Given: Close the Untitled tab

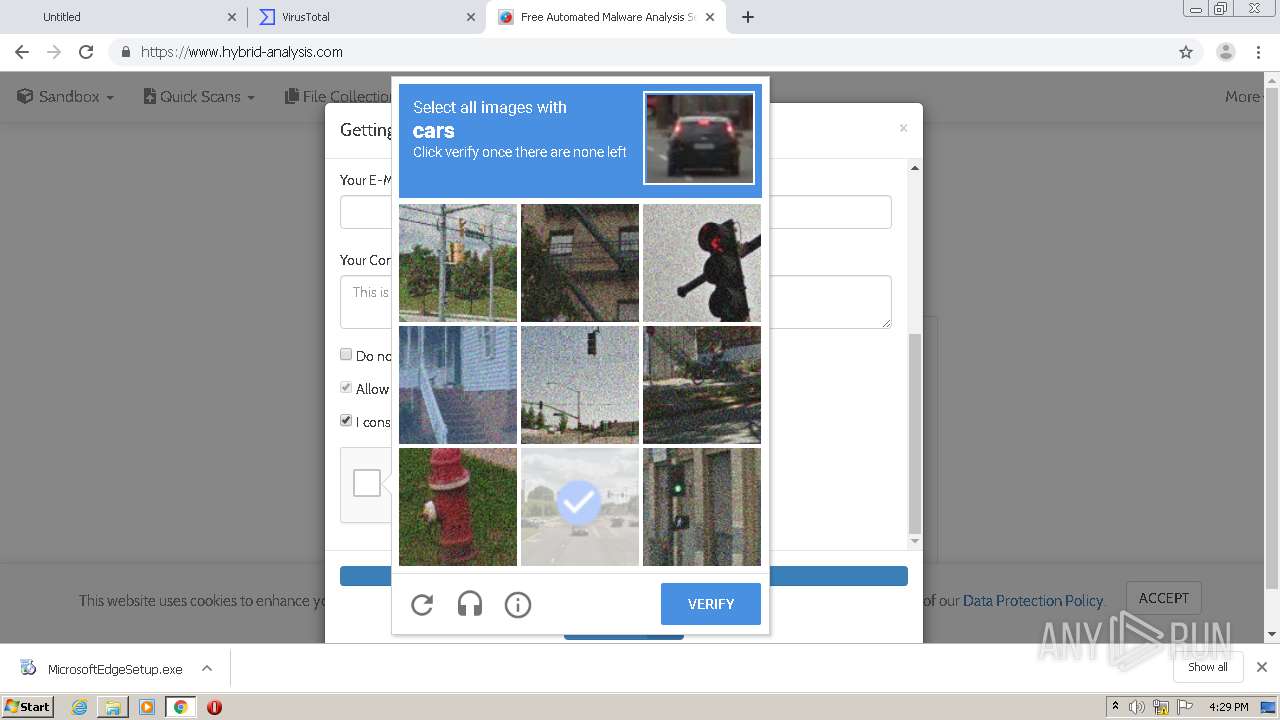Looking at the screenshot, I should pos(232,17).
